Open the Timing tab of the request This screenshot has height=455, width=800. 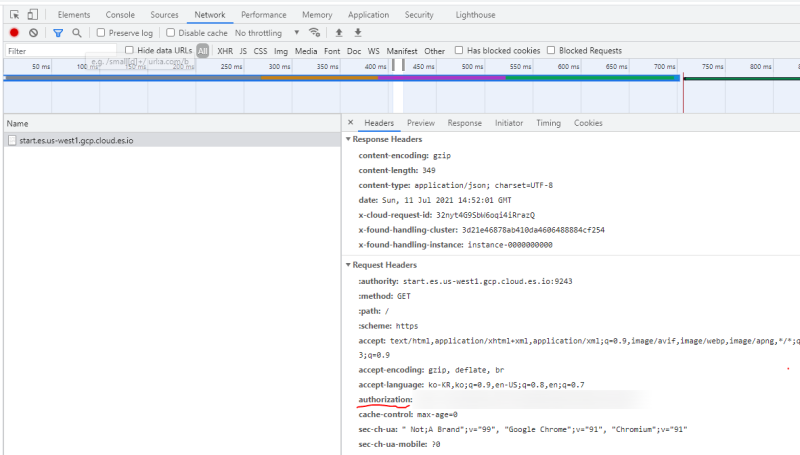point(548,123)
